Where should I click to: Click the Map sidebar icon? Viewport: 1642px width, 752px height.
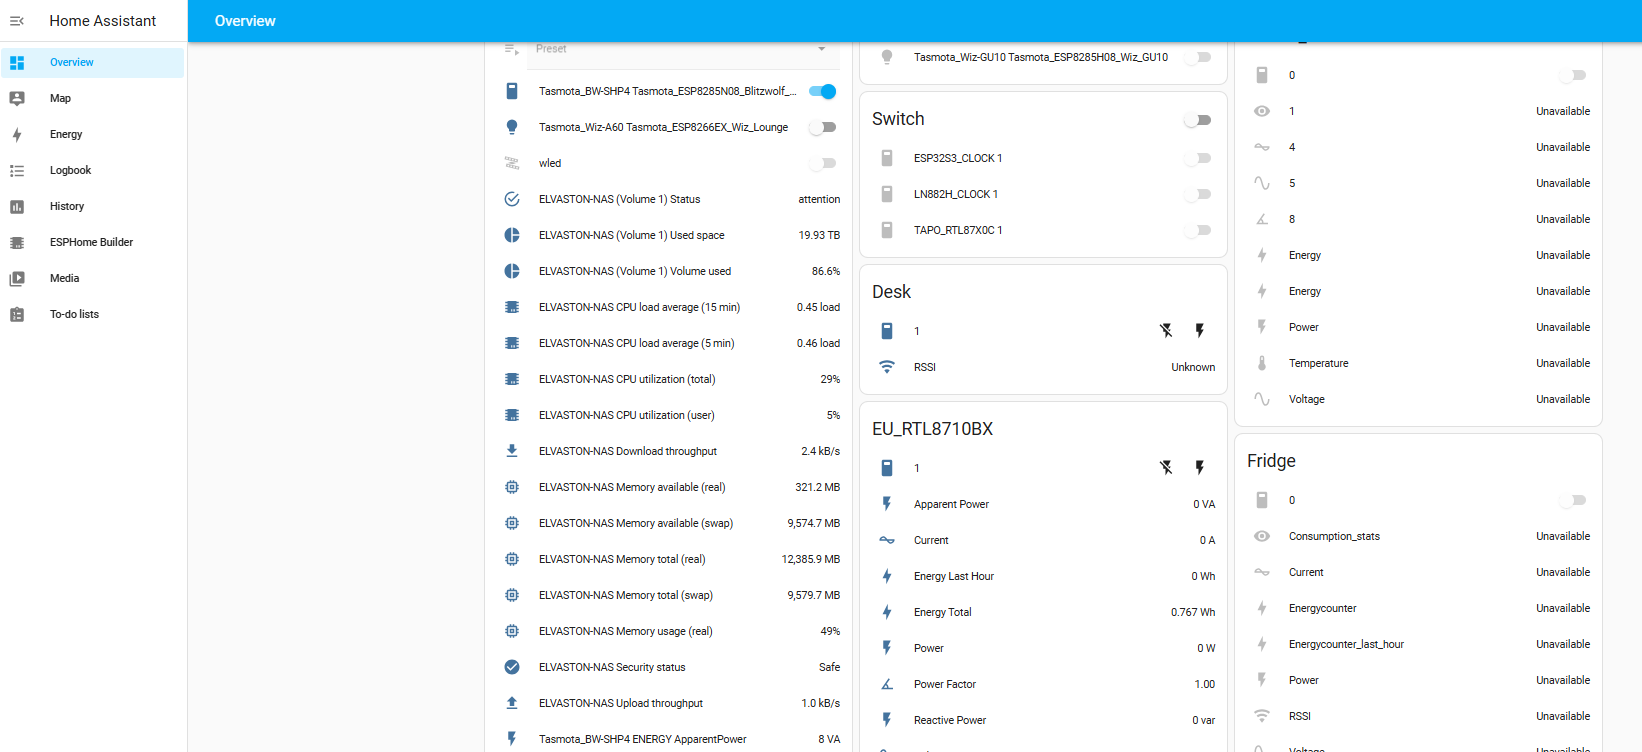pos(17,98)
